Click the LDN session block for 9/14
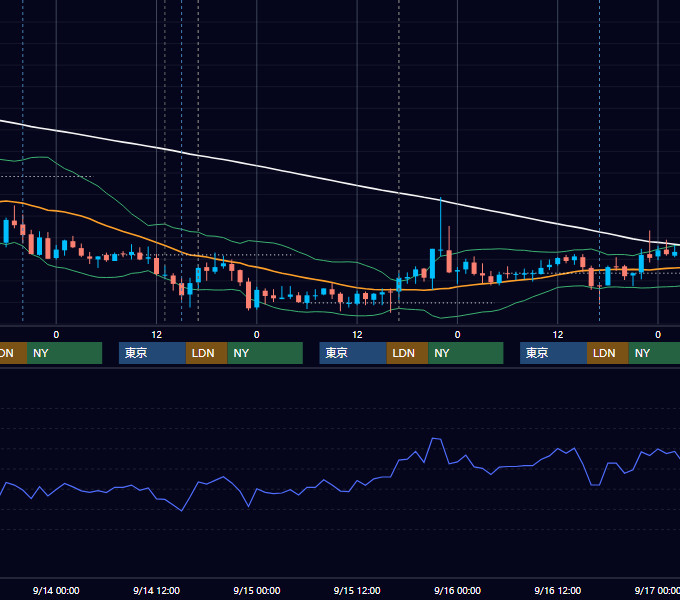The width and height of the screenshot is (680, 600). (x=206, y=353)
